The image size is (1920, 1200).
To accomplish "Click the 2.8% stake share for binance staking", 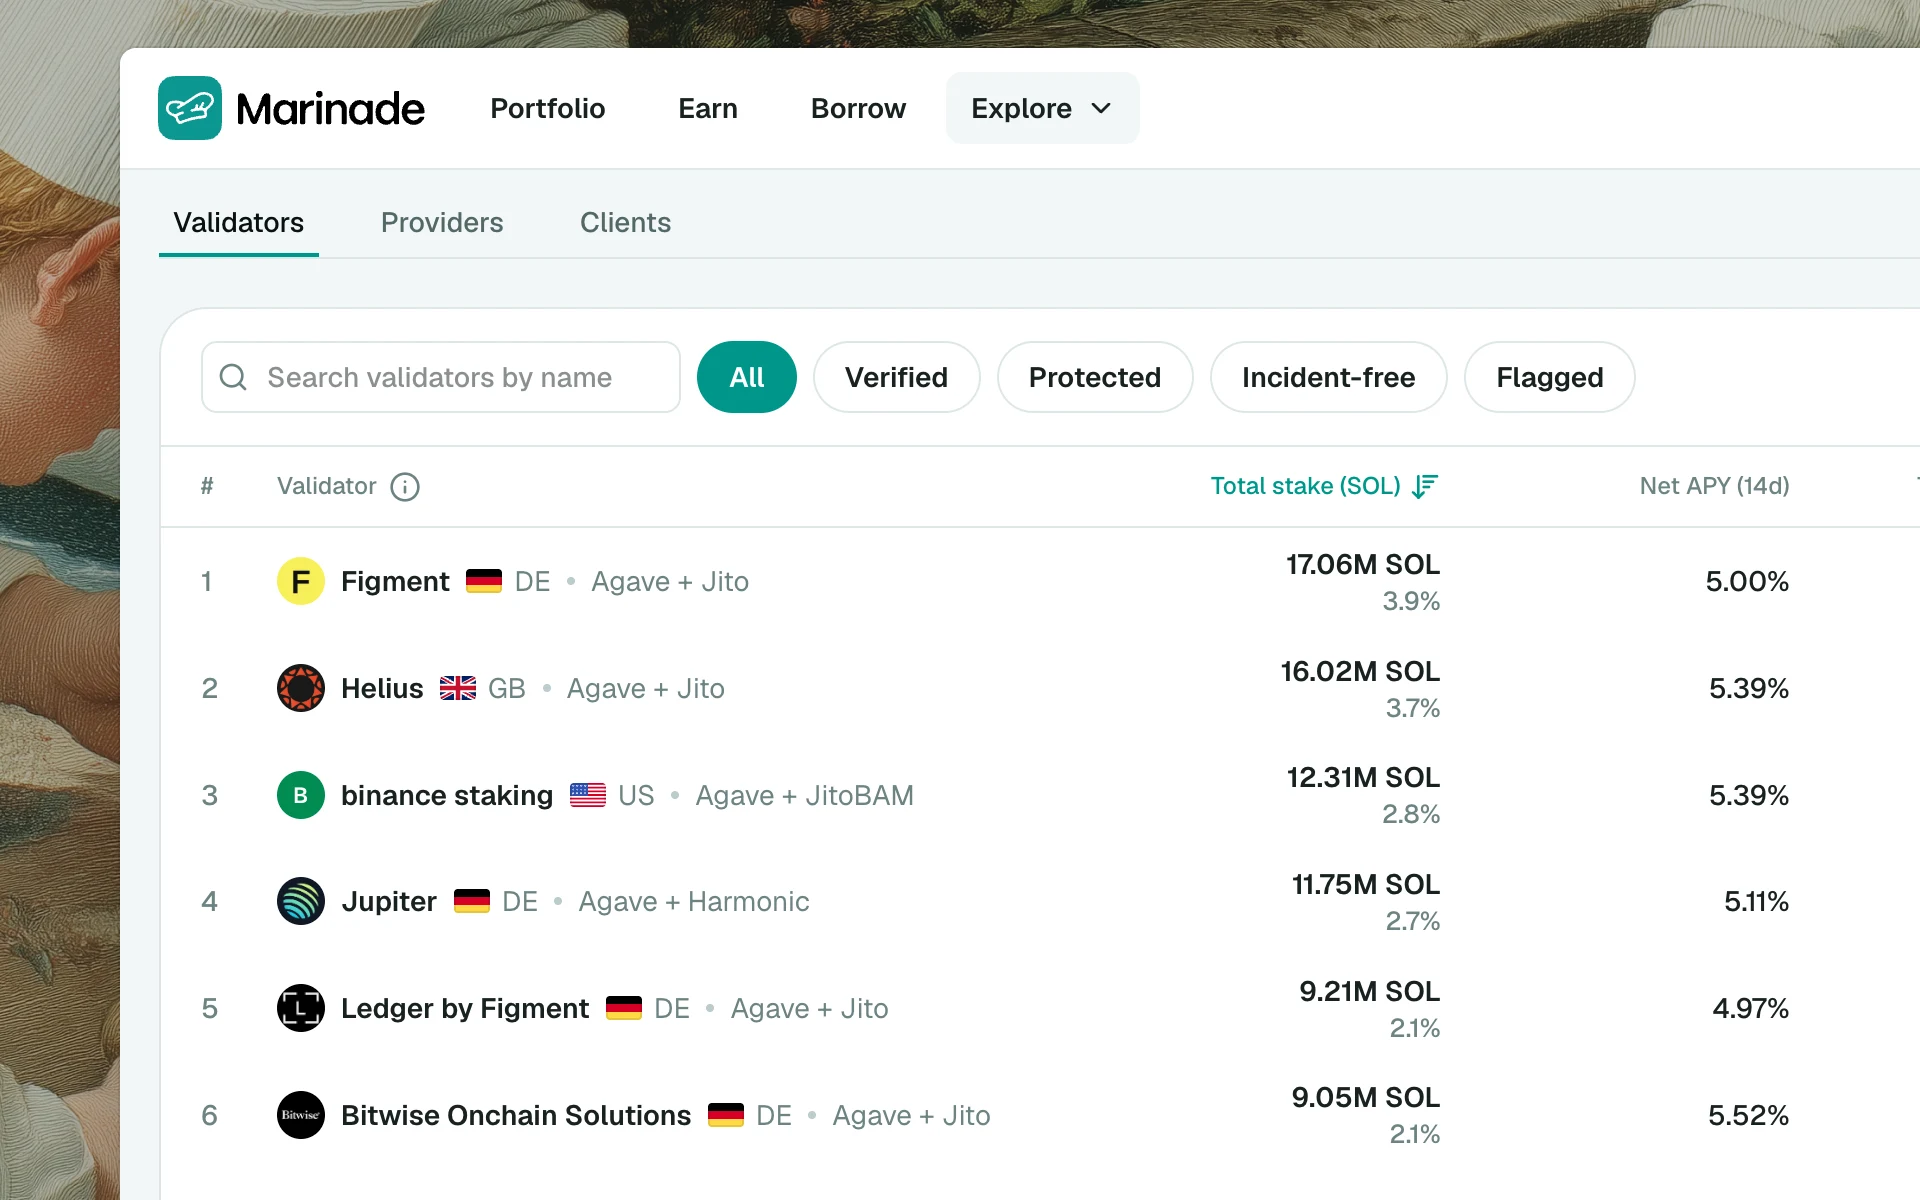I will click(1411, 814).
